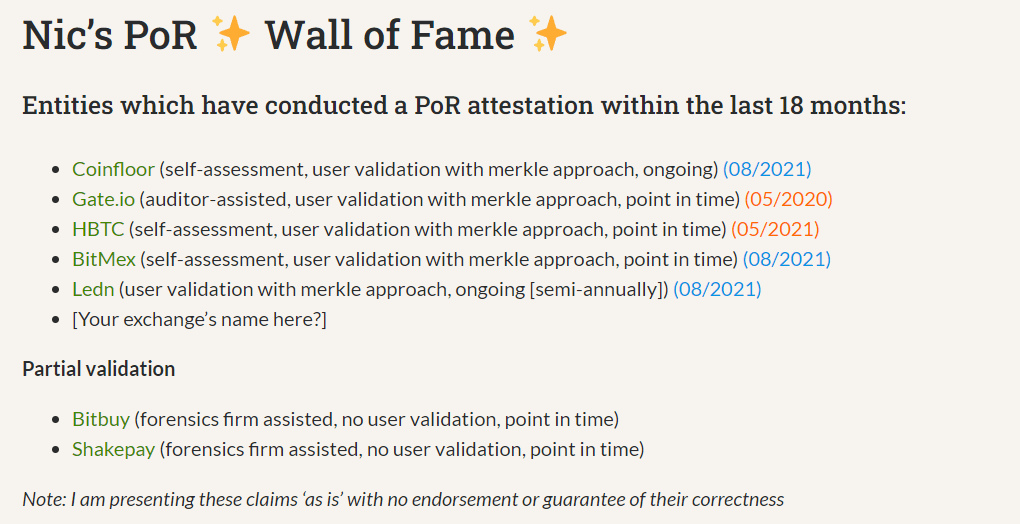Click the '[Your exchange's name here?]' item
The image size is (1020, 524).
point(199,319)
